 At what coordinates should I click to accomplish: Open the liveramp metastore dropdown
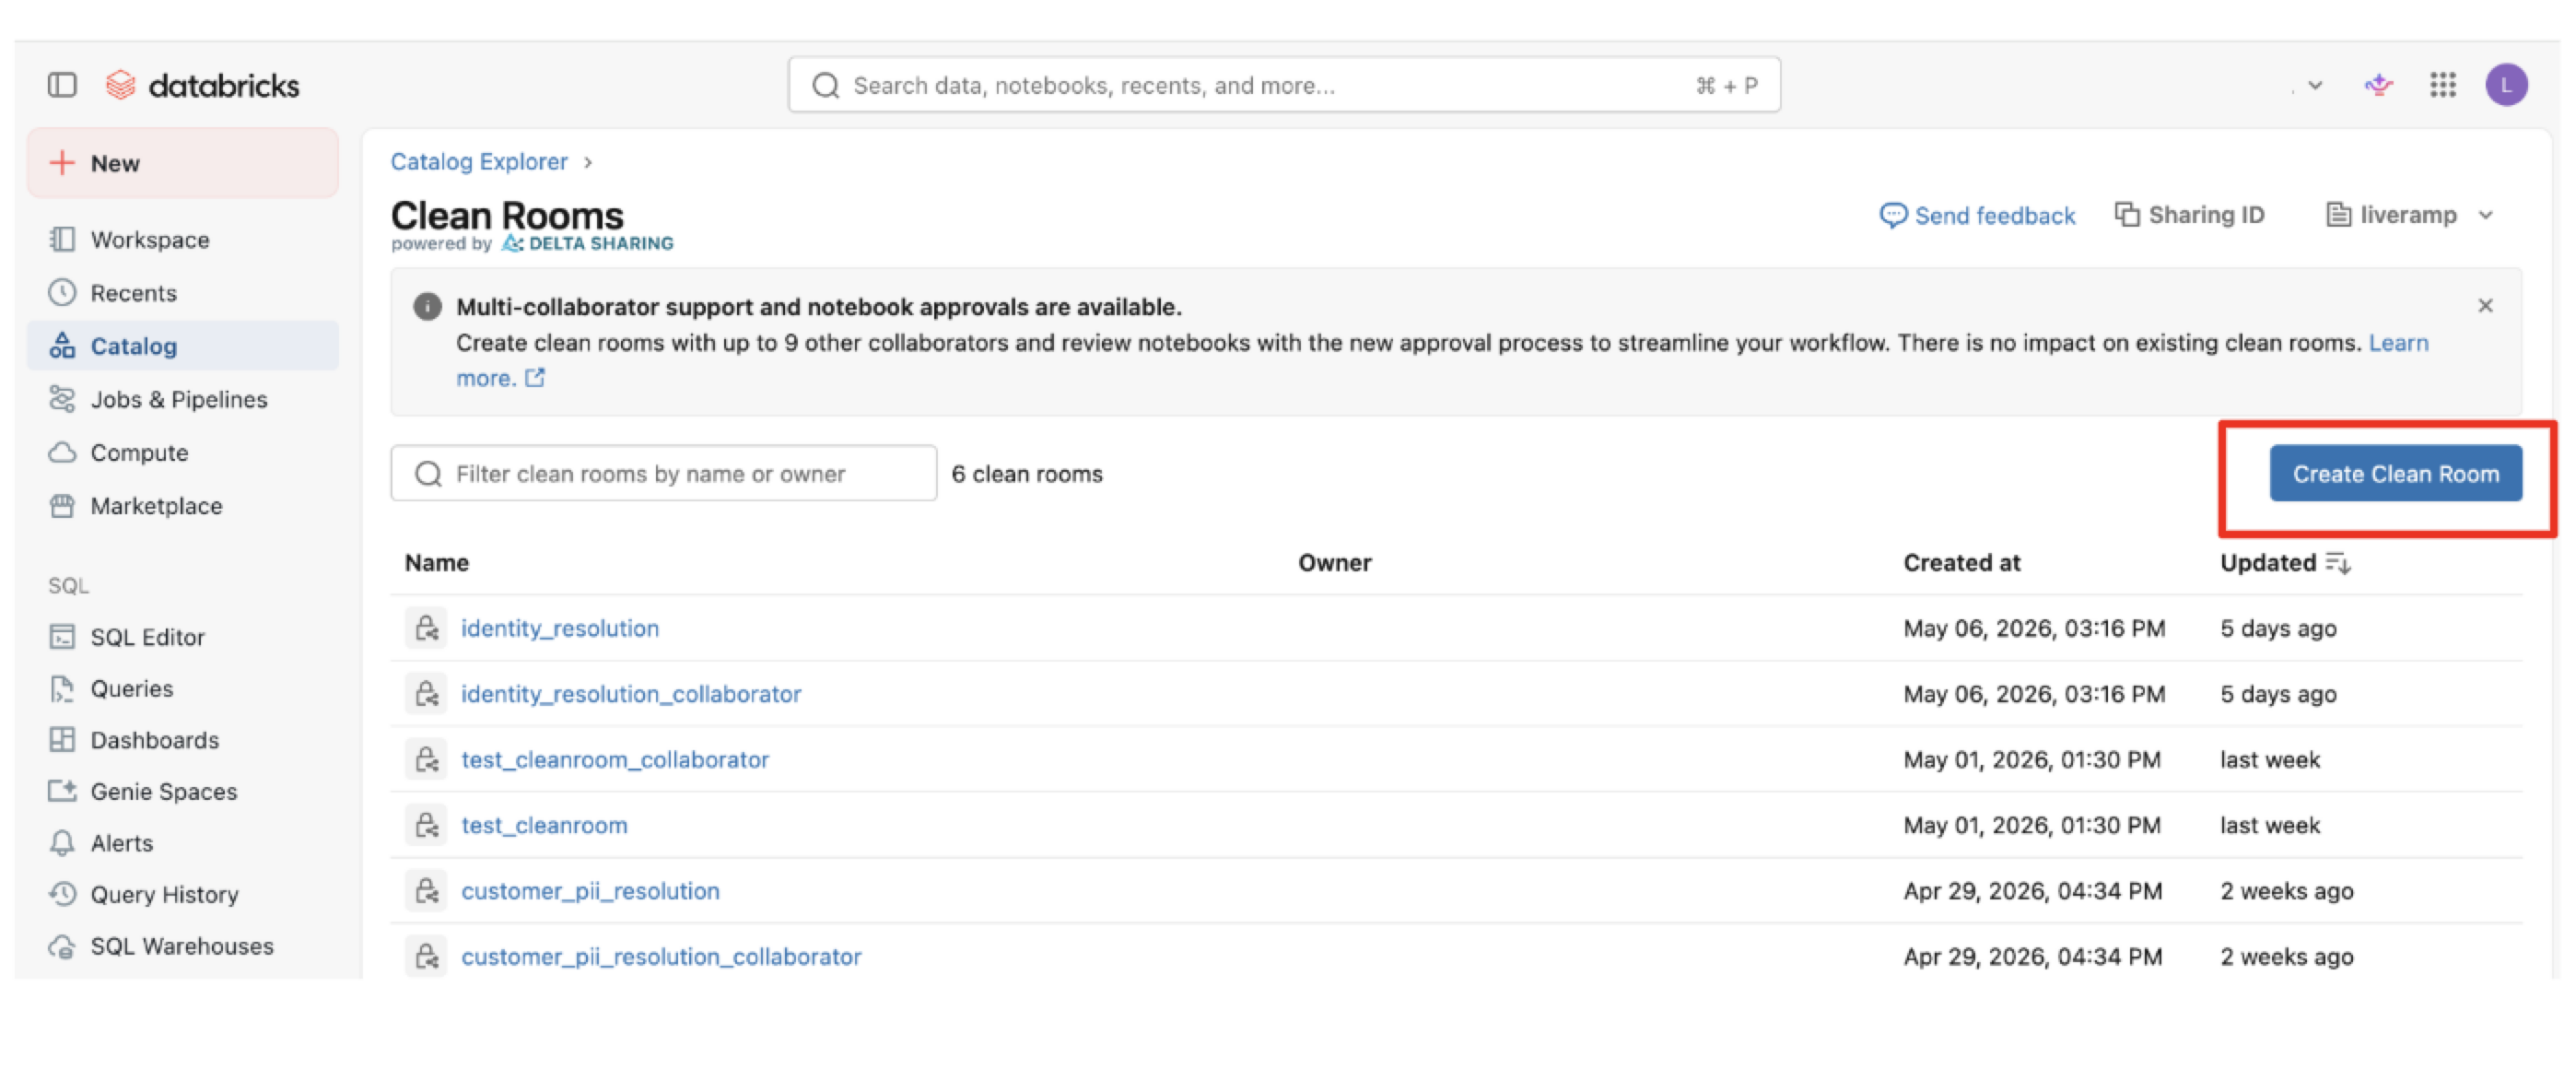tap(2410, 215)
